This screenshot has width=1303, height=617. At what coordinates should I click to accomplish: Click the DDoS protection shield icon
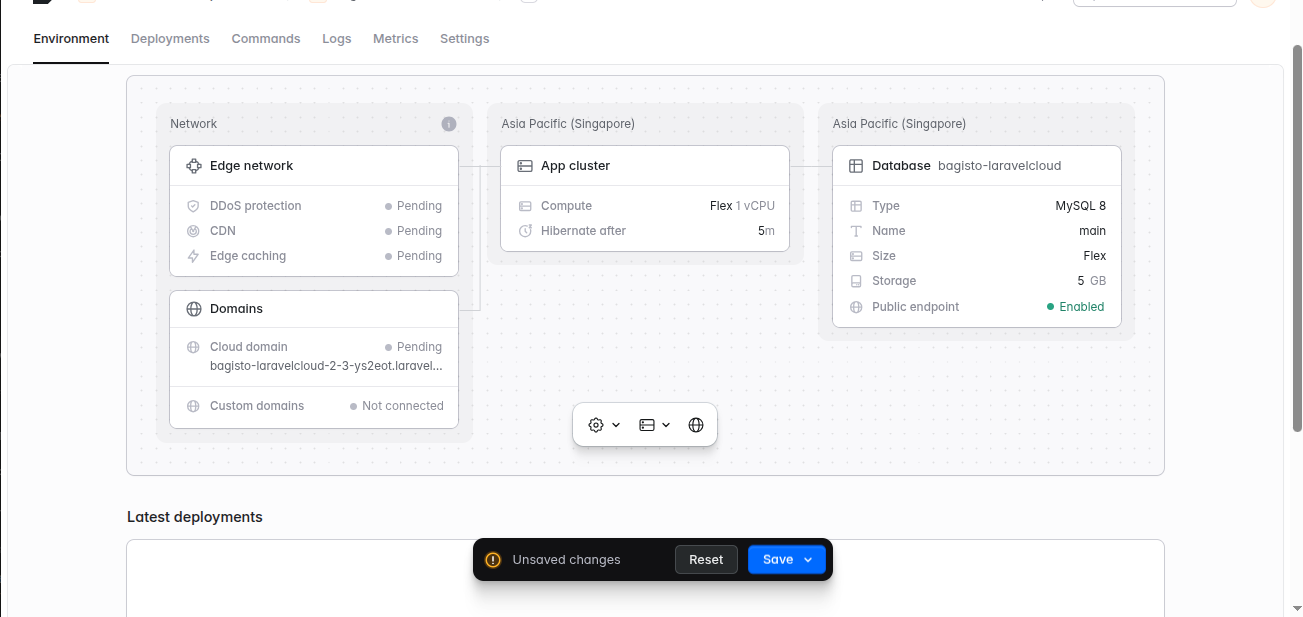pyautogui.click(x=193, y=206)
